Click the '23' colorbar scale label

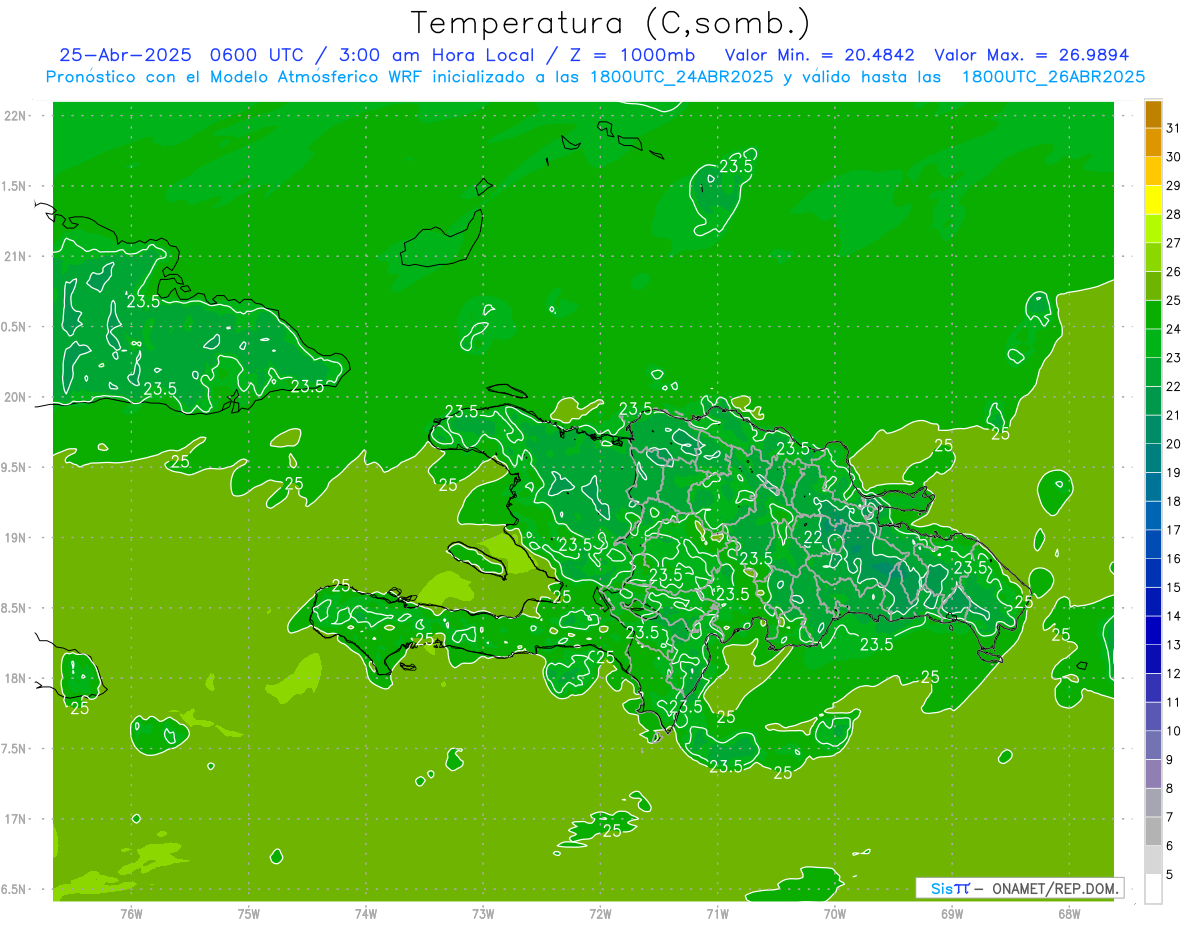1174,357
